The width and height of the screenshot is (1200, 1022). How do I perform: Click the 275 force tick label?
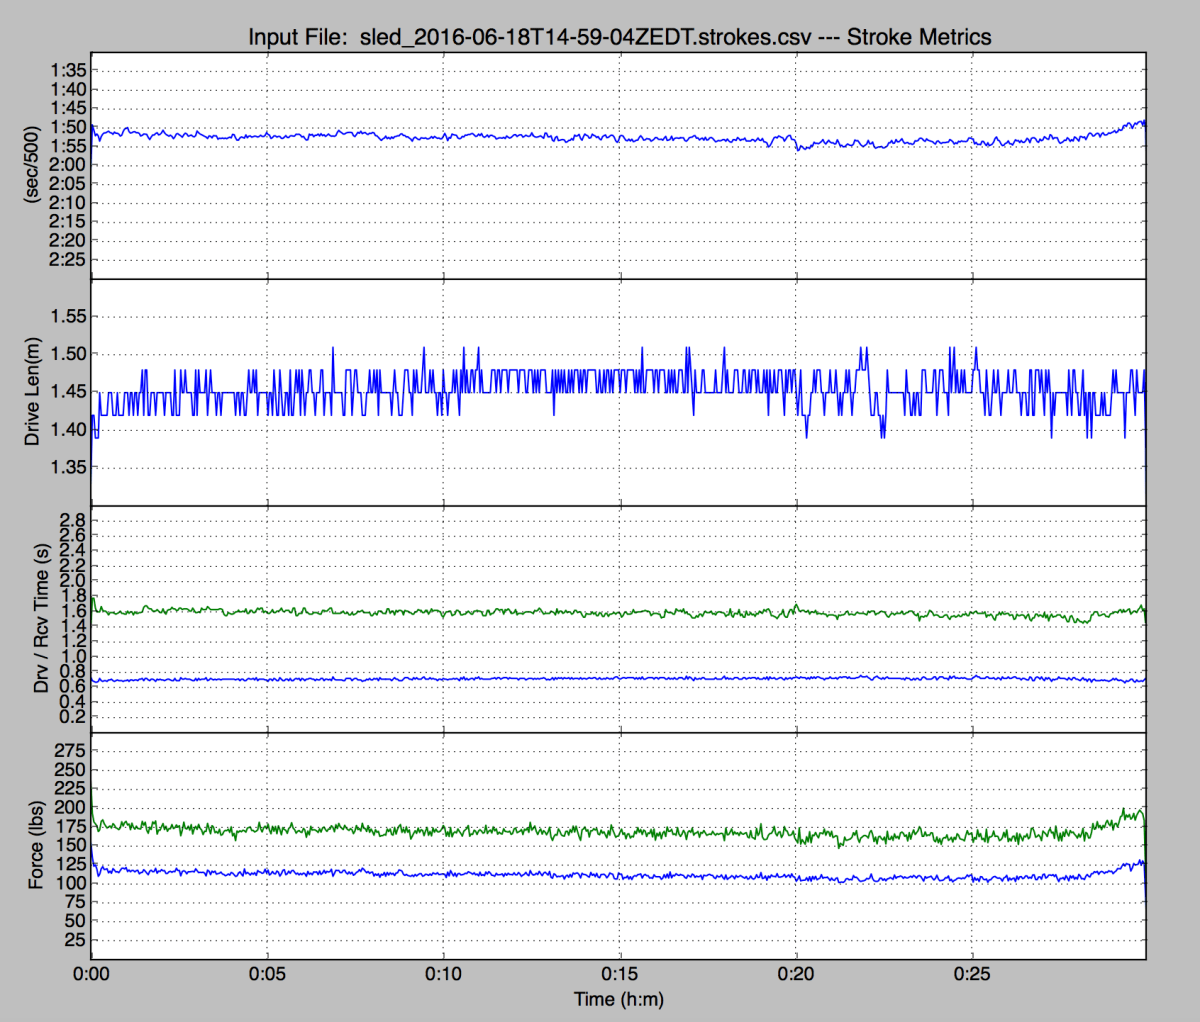[x=70, y=750]
